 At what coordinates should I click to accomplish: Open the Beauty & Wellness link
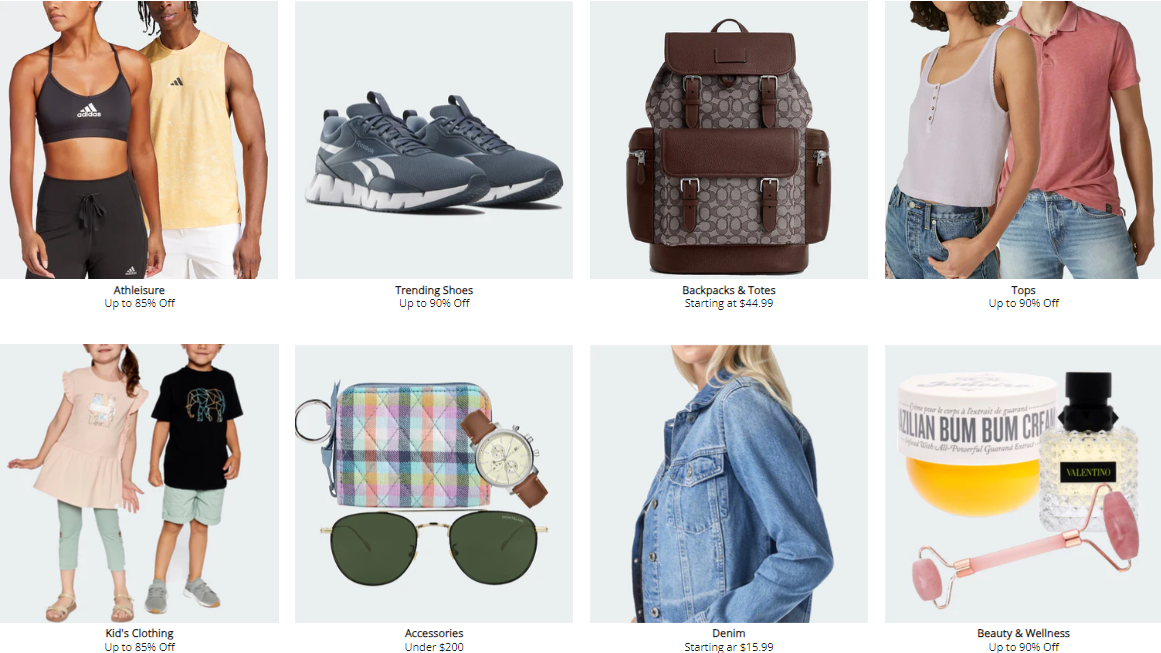[x=1023, y=633]
